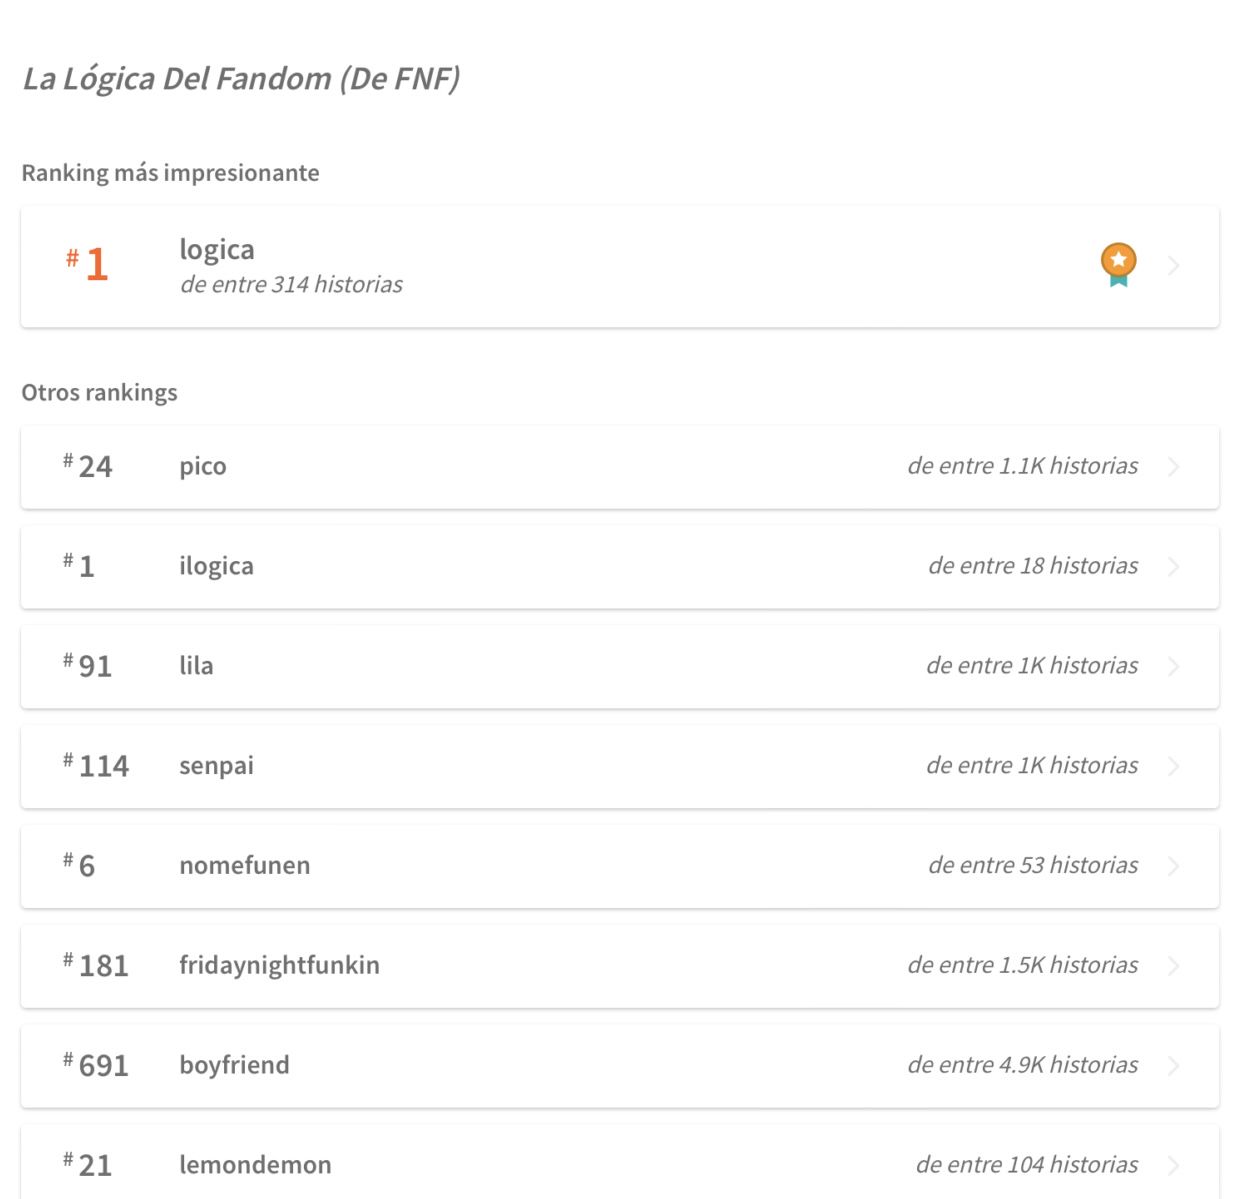Expand the pico ranking chevron arrow
Image resolution: width=1245 pixels, height=1199 pixels.
click(x=1174, y=467)
